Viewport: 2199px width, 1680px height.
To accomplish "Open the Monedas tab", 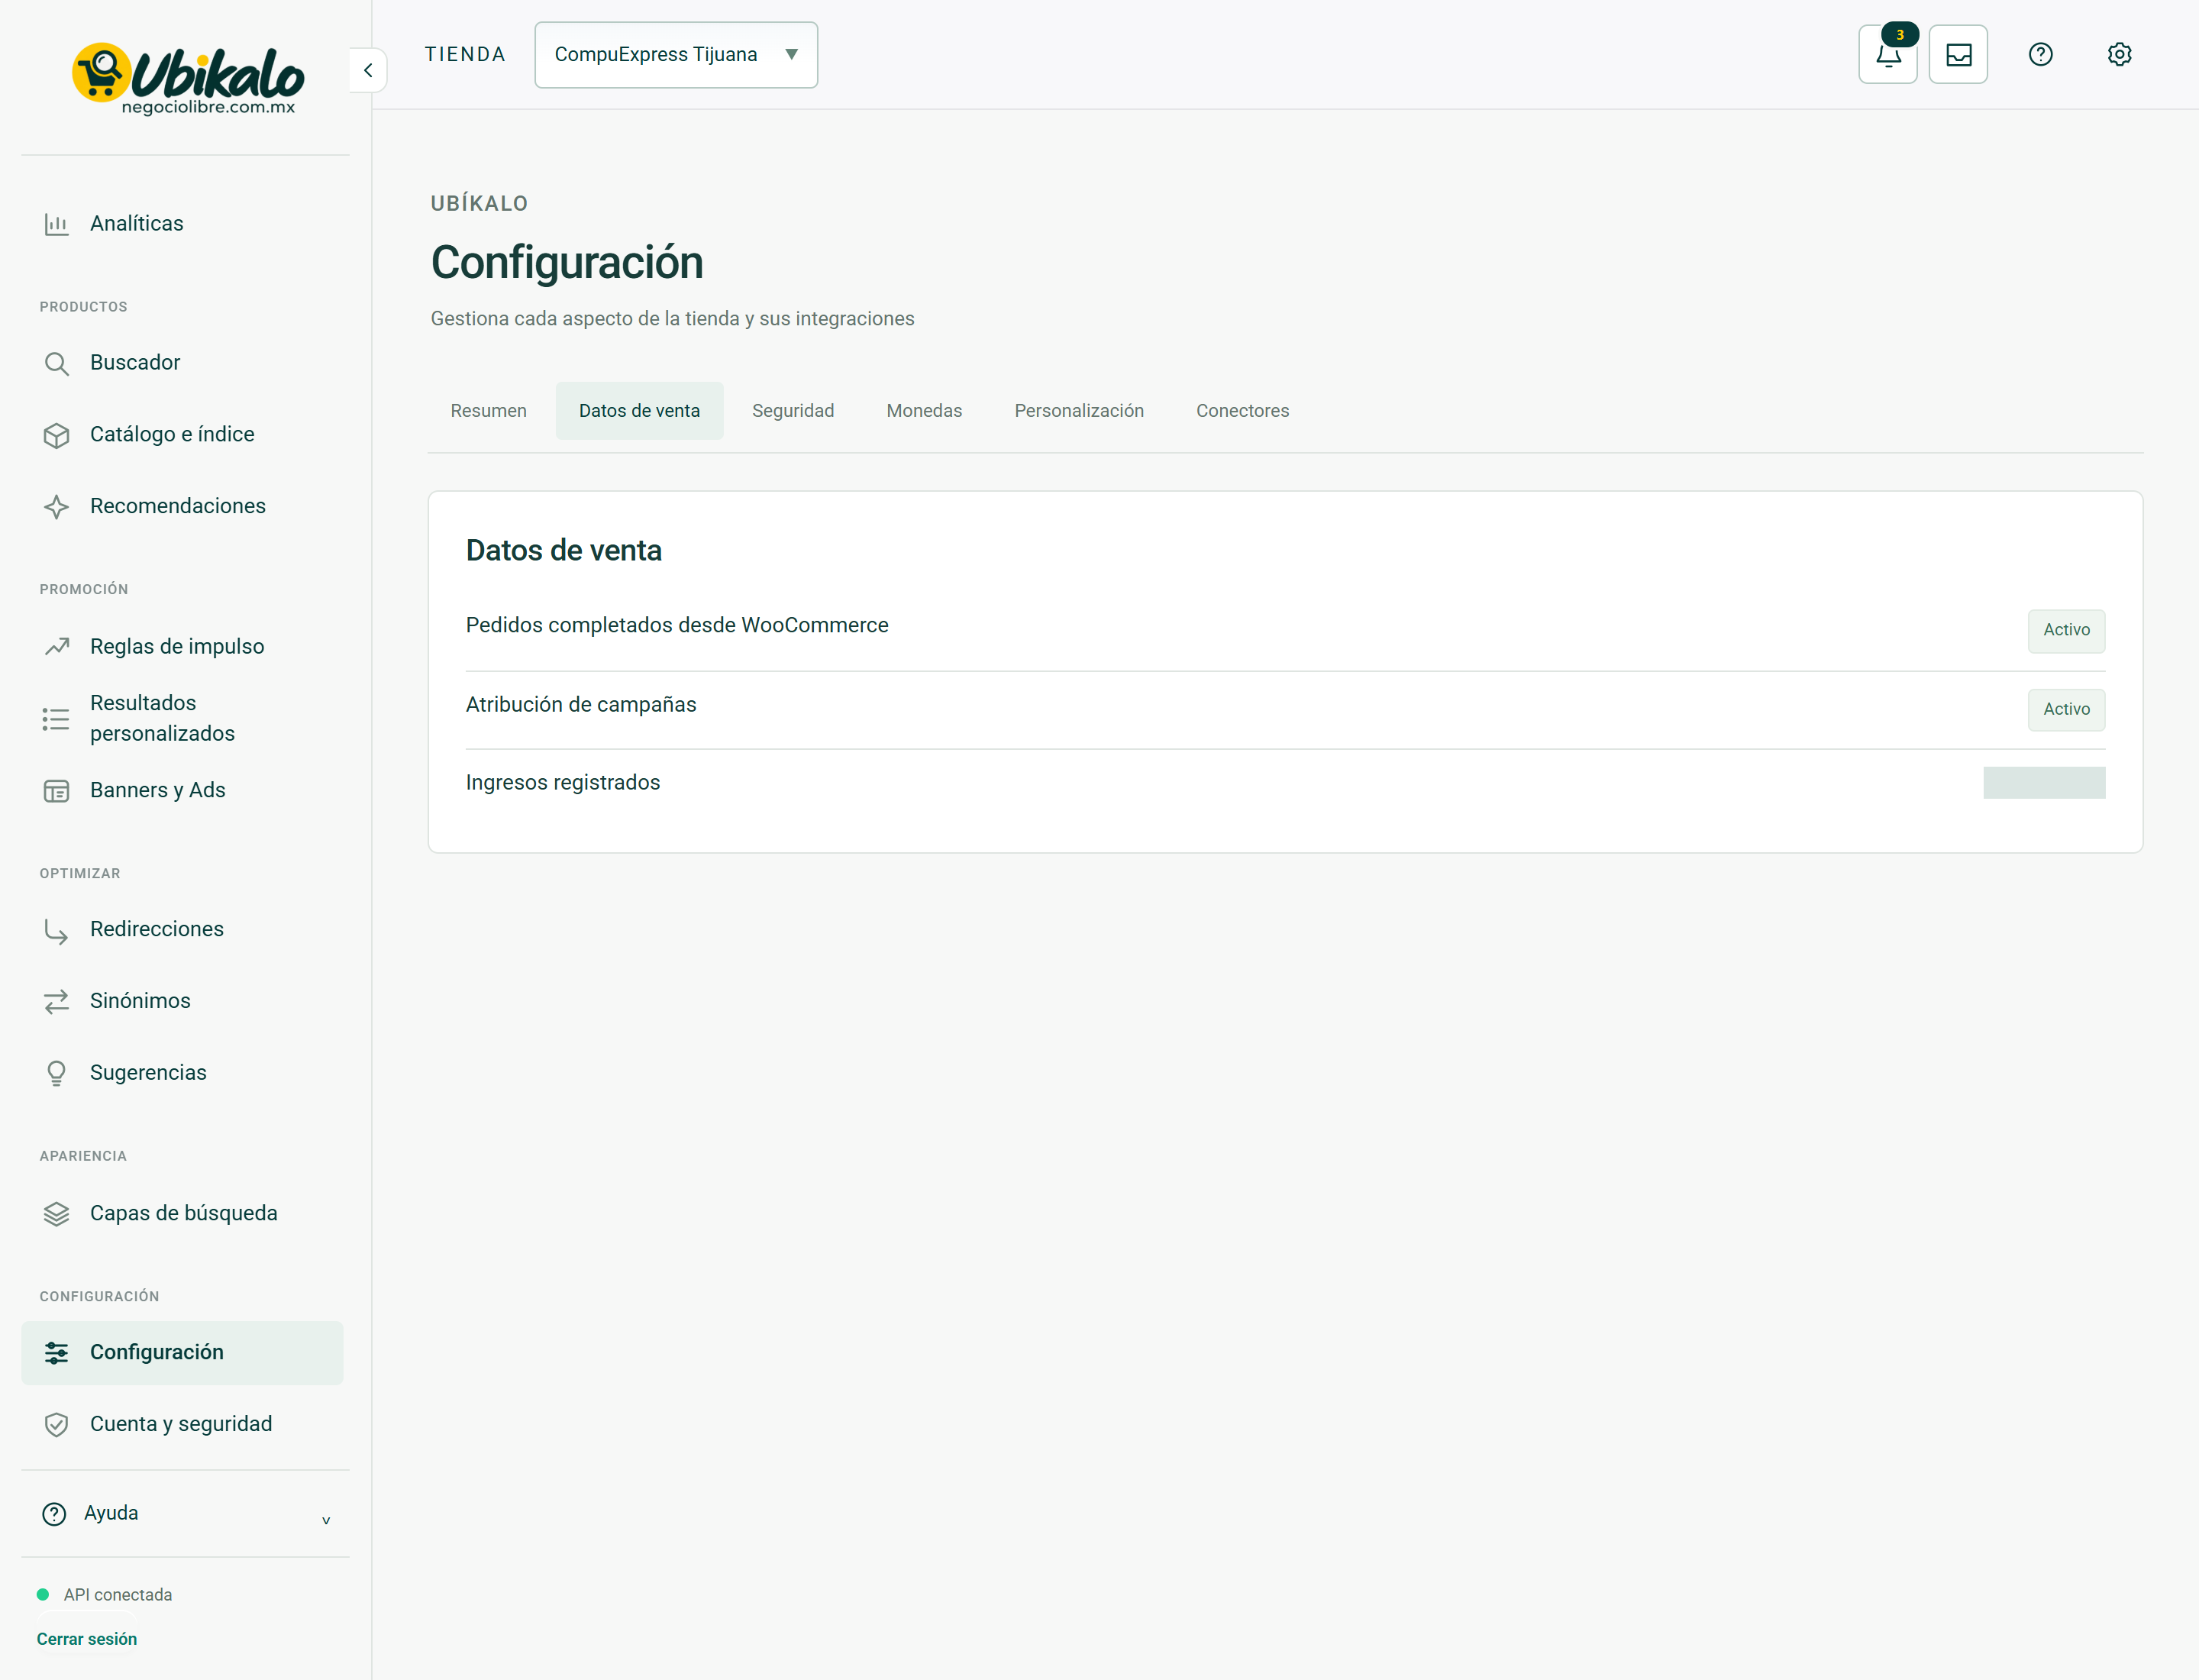I will (x=924, y=411).
